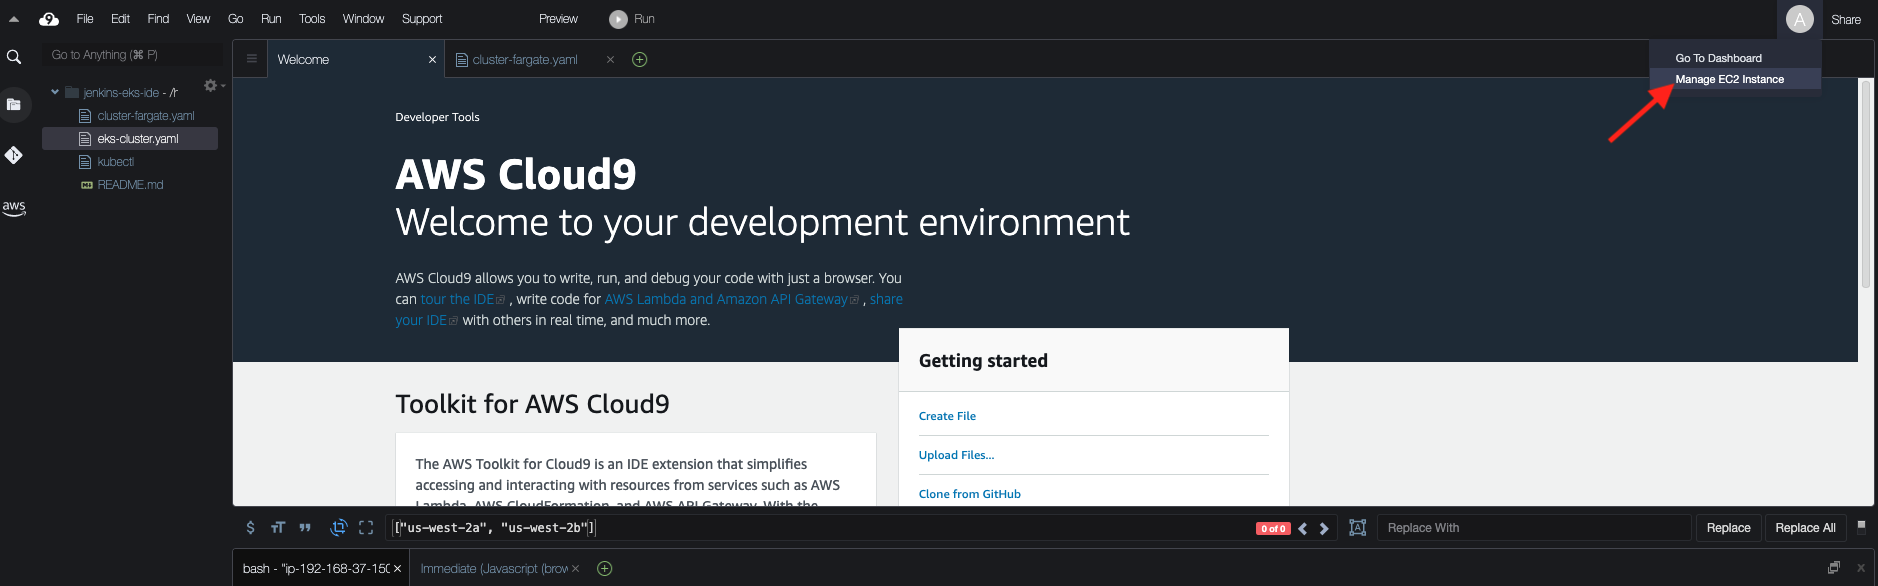Open the Tools menu

point(312,19)
